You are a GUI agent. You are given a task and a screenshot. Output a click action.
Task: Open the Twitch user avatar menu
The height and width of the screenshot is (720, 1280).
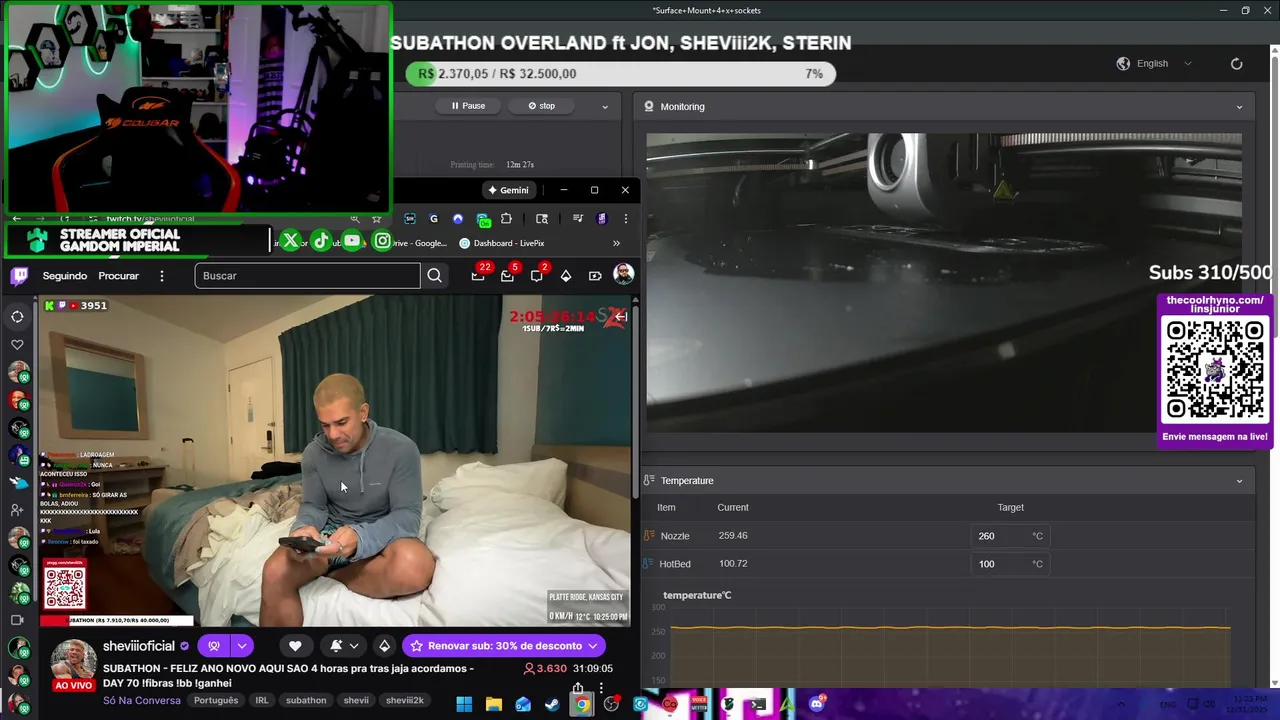click(x=623, y=275)
